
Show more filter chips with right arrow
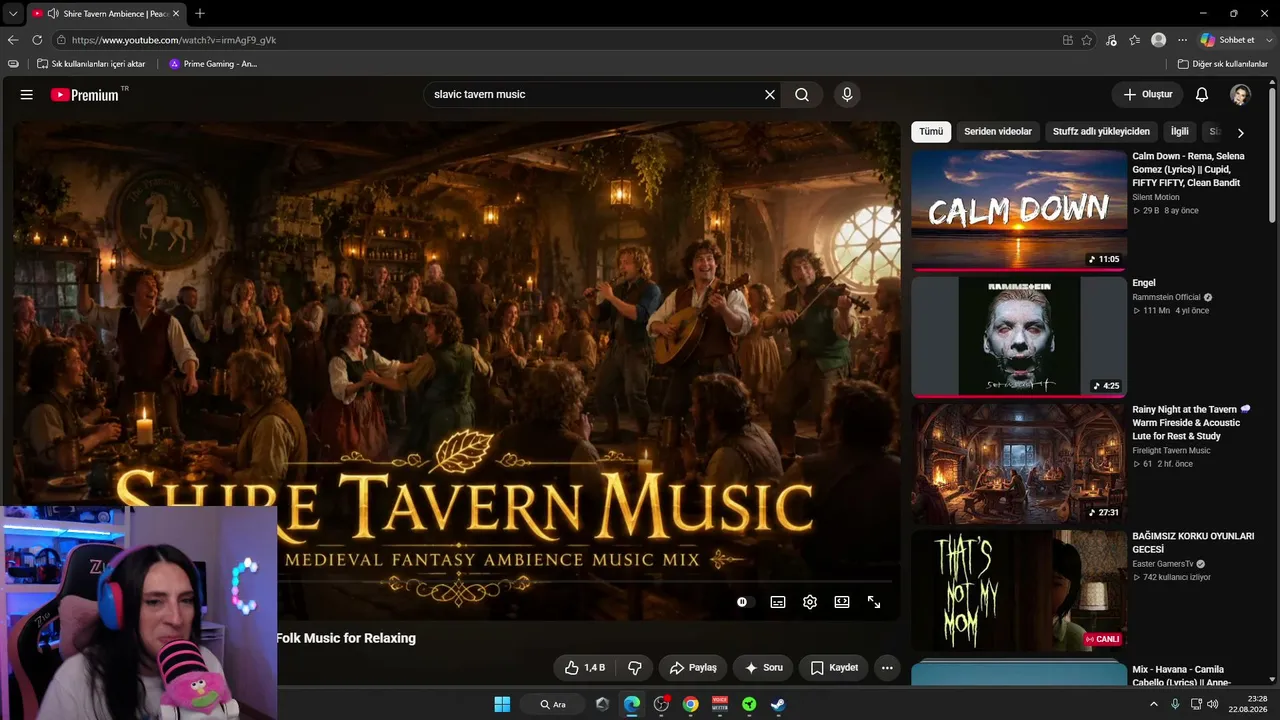tap(1241, 133)
